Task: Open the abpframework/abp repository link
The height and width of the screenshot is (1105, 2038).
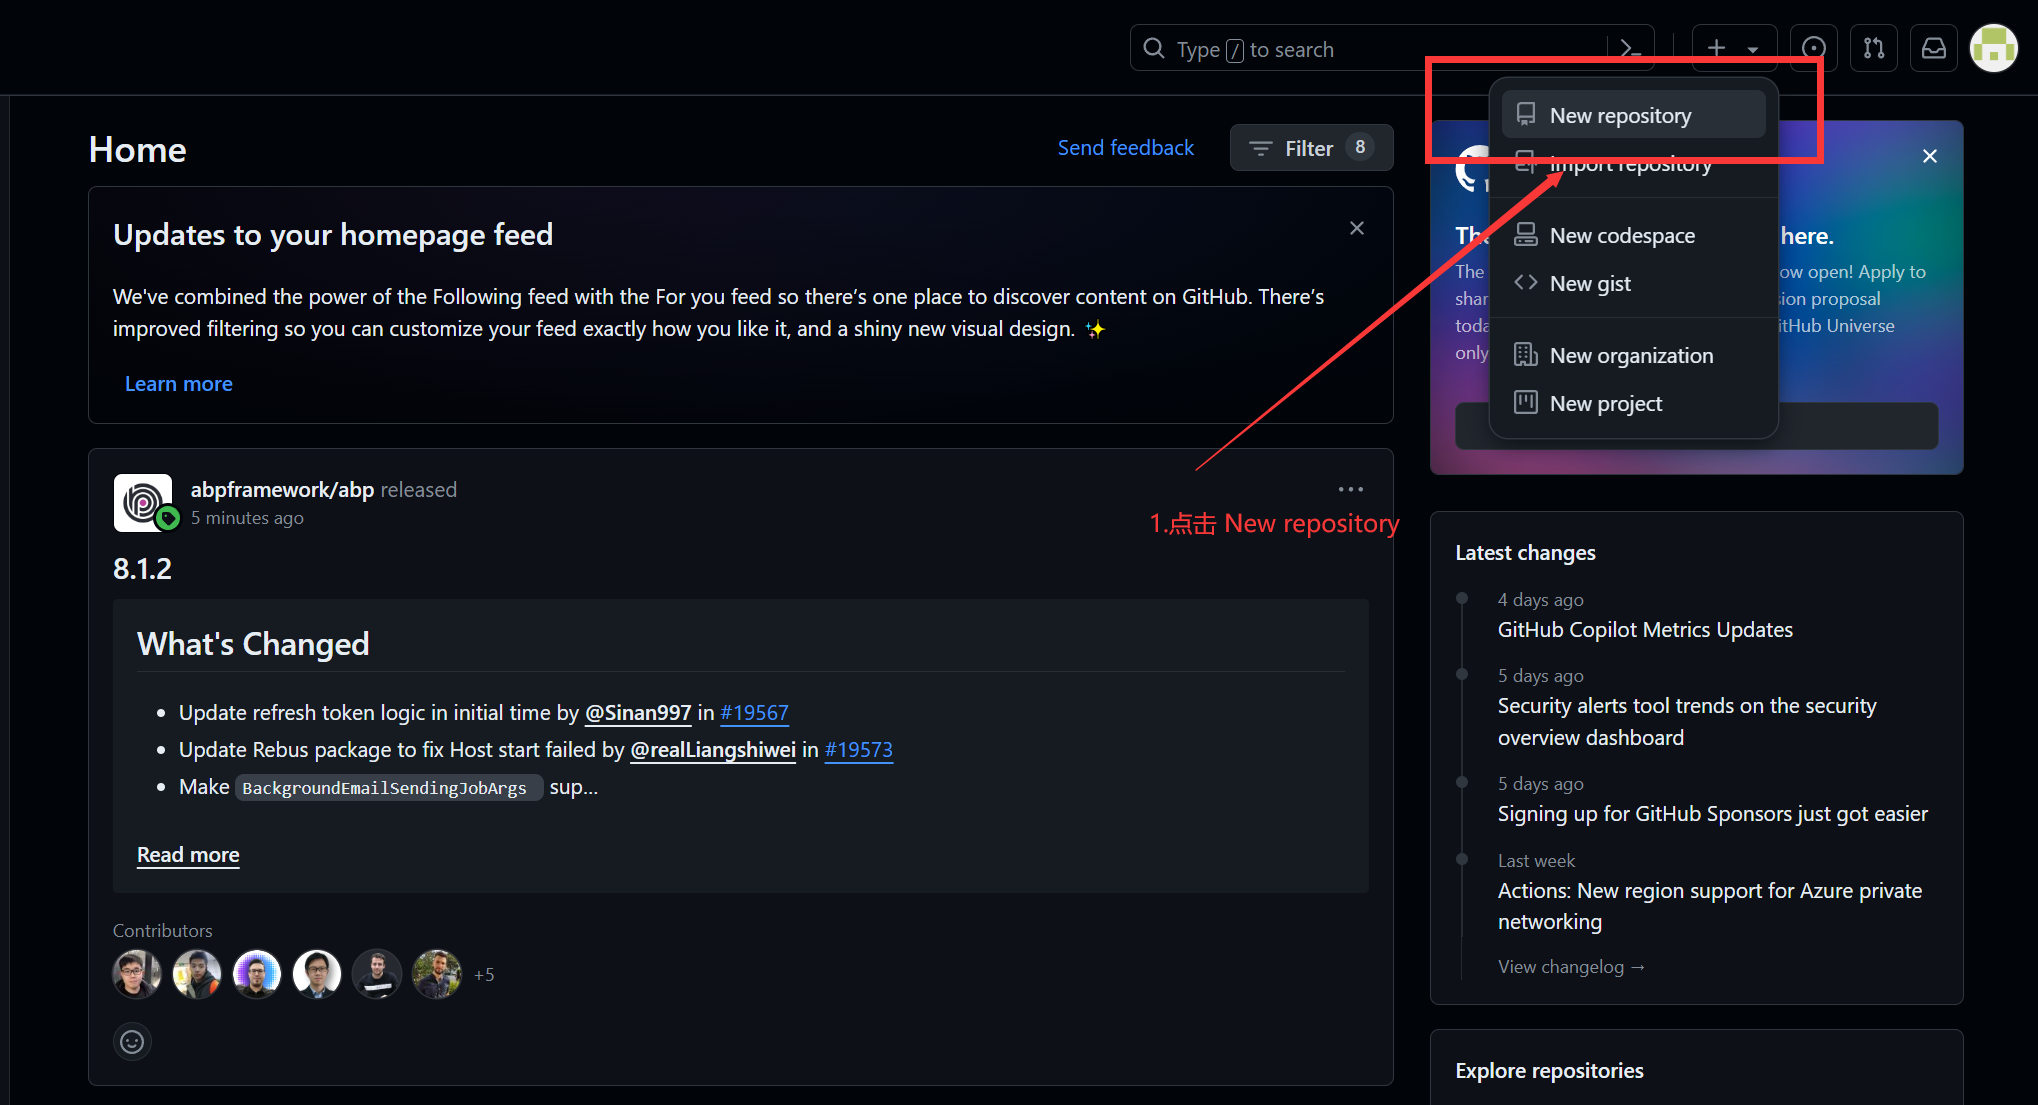Action: coord(282,489)
